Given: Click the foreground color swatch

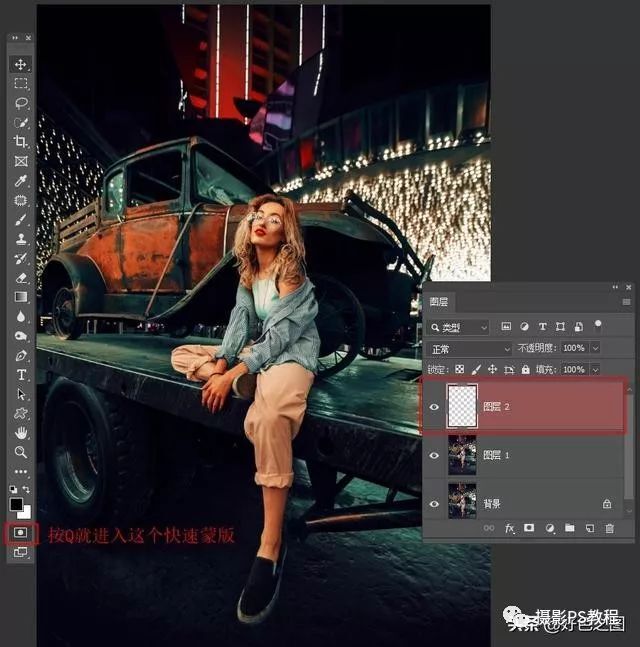Looking at the screenshot, I should (17, 504).
